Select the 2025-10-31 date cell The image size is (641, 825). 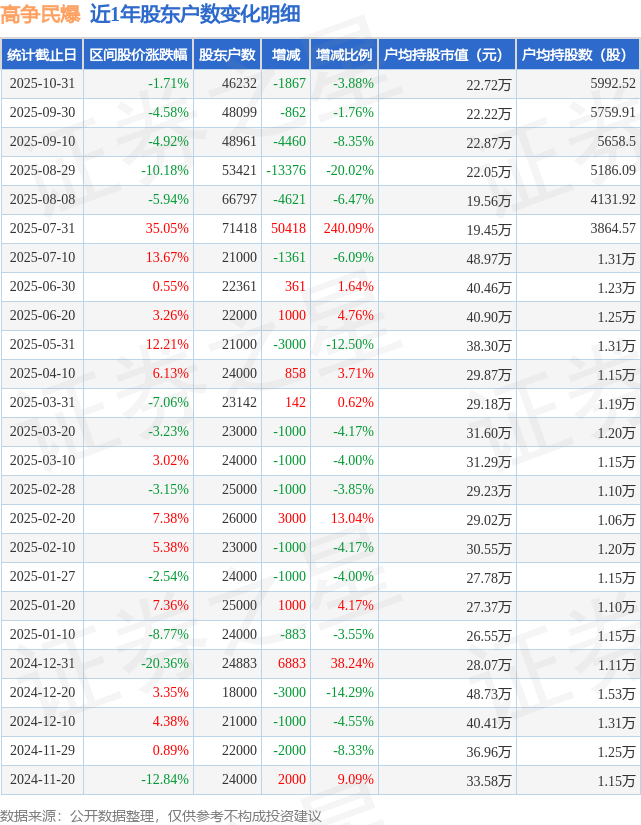pos(42,84)
